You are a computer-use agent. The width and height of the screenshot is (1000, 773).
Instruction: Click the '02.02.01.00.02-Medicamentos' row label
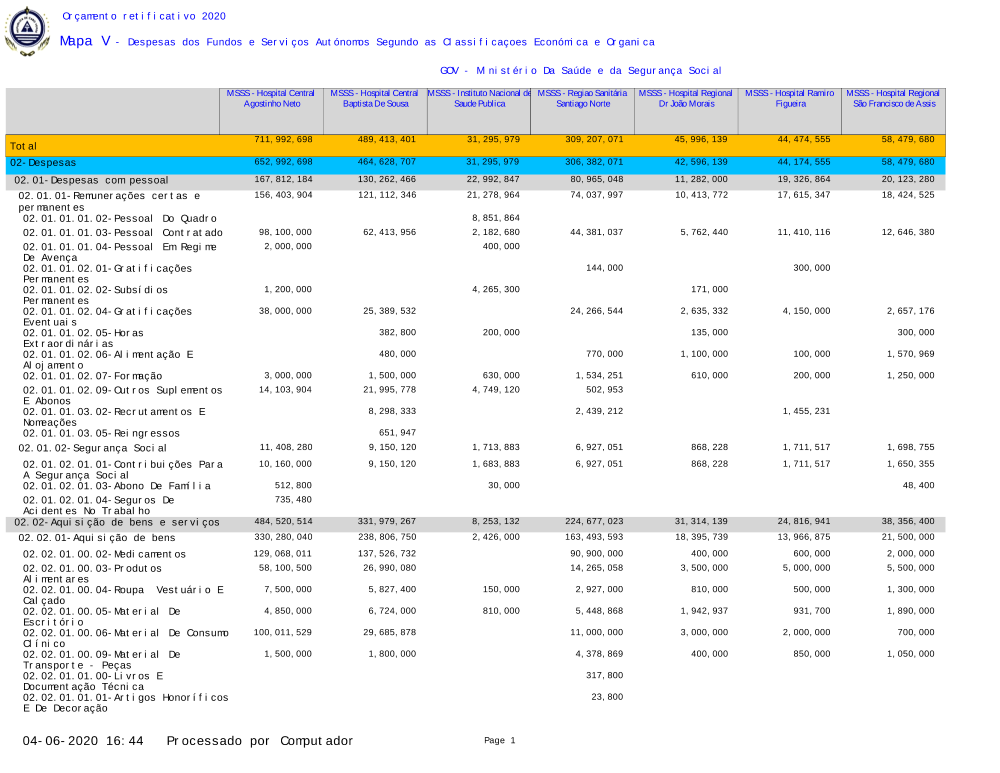click(104, 554)
